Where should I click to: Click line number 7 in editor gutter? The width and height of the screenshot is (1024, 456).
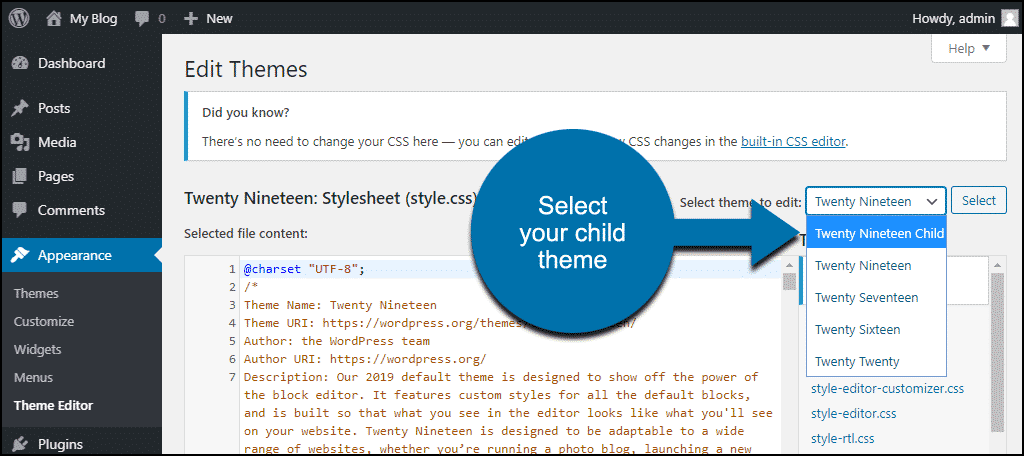coord(232,377)
